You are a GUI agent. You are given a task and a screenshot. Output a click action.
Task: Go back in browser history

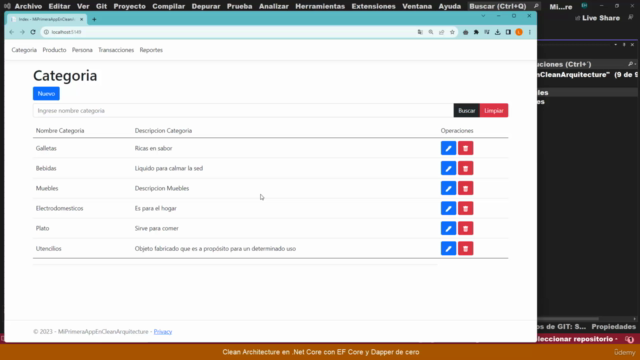click(x=11, y=32)
